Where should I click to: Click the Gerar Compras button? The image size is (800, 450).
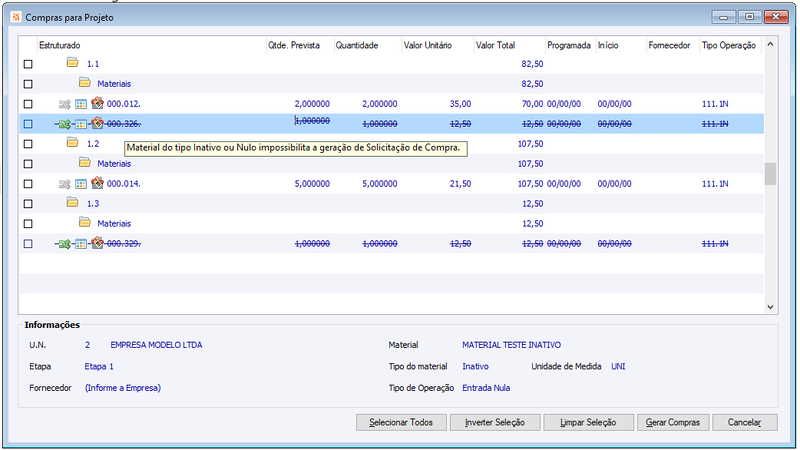tap(673, 422)
